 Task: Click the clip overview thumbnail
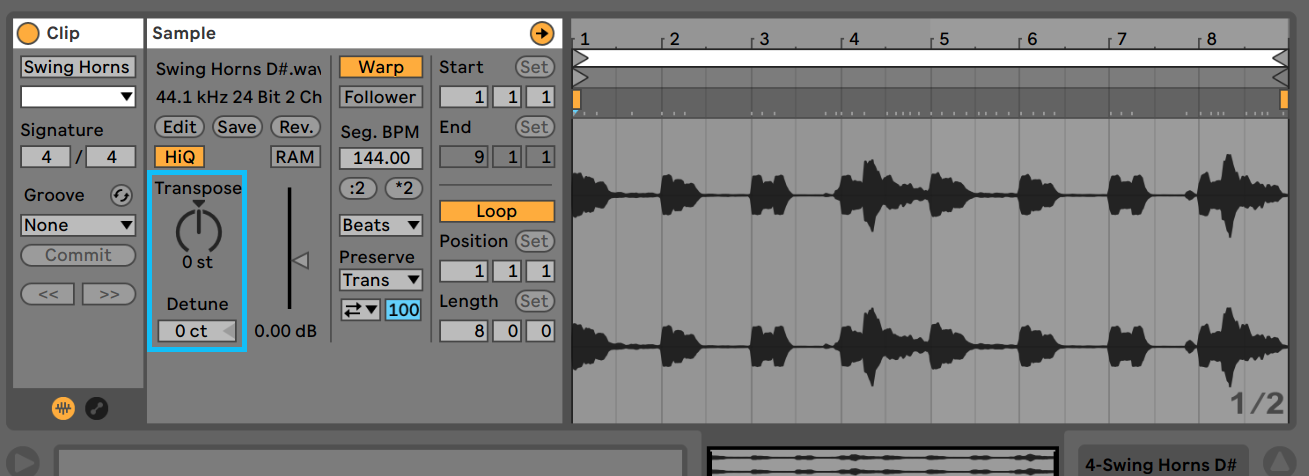pyautogui.click(x=882, y=462)
